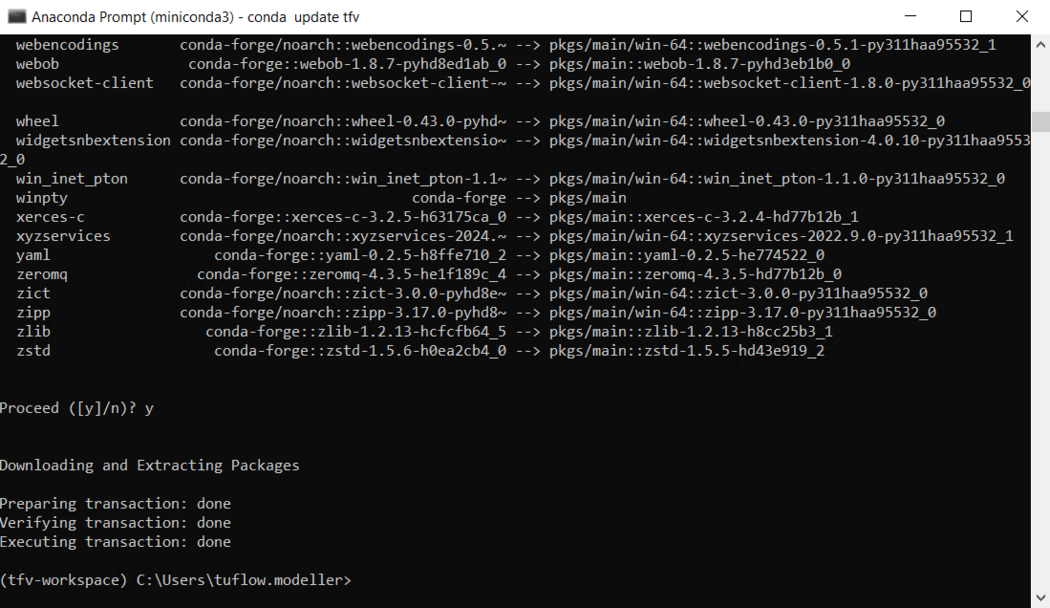
Task: Click the Executing transaction: done line
Action: click(115, 541)
